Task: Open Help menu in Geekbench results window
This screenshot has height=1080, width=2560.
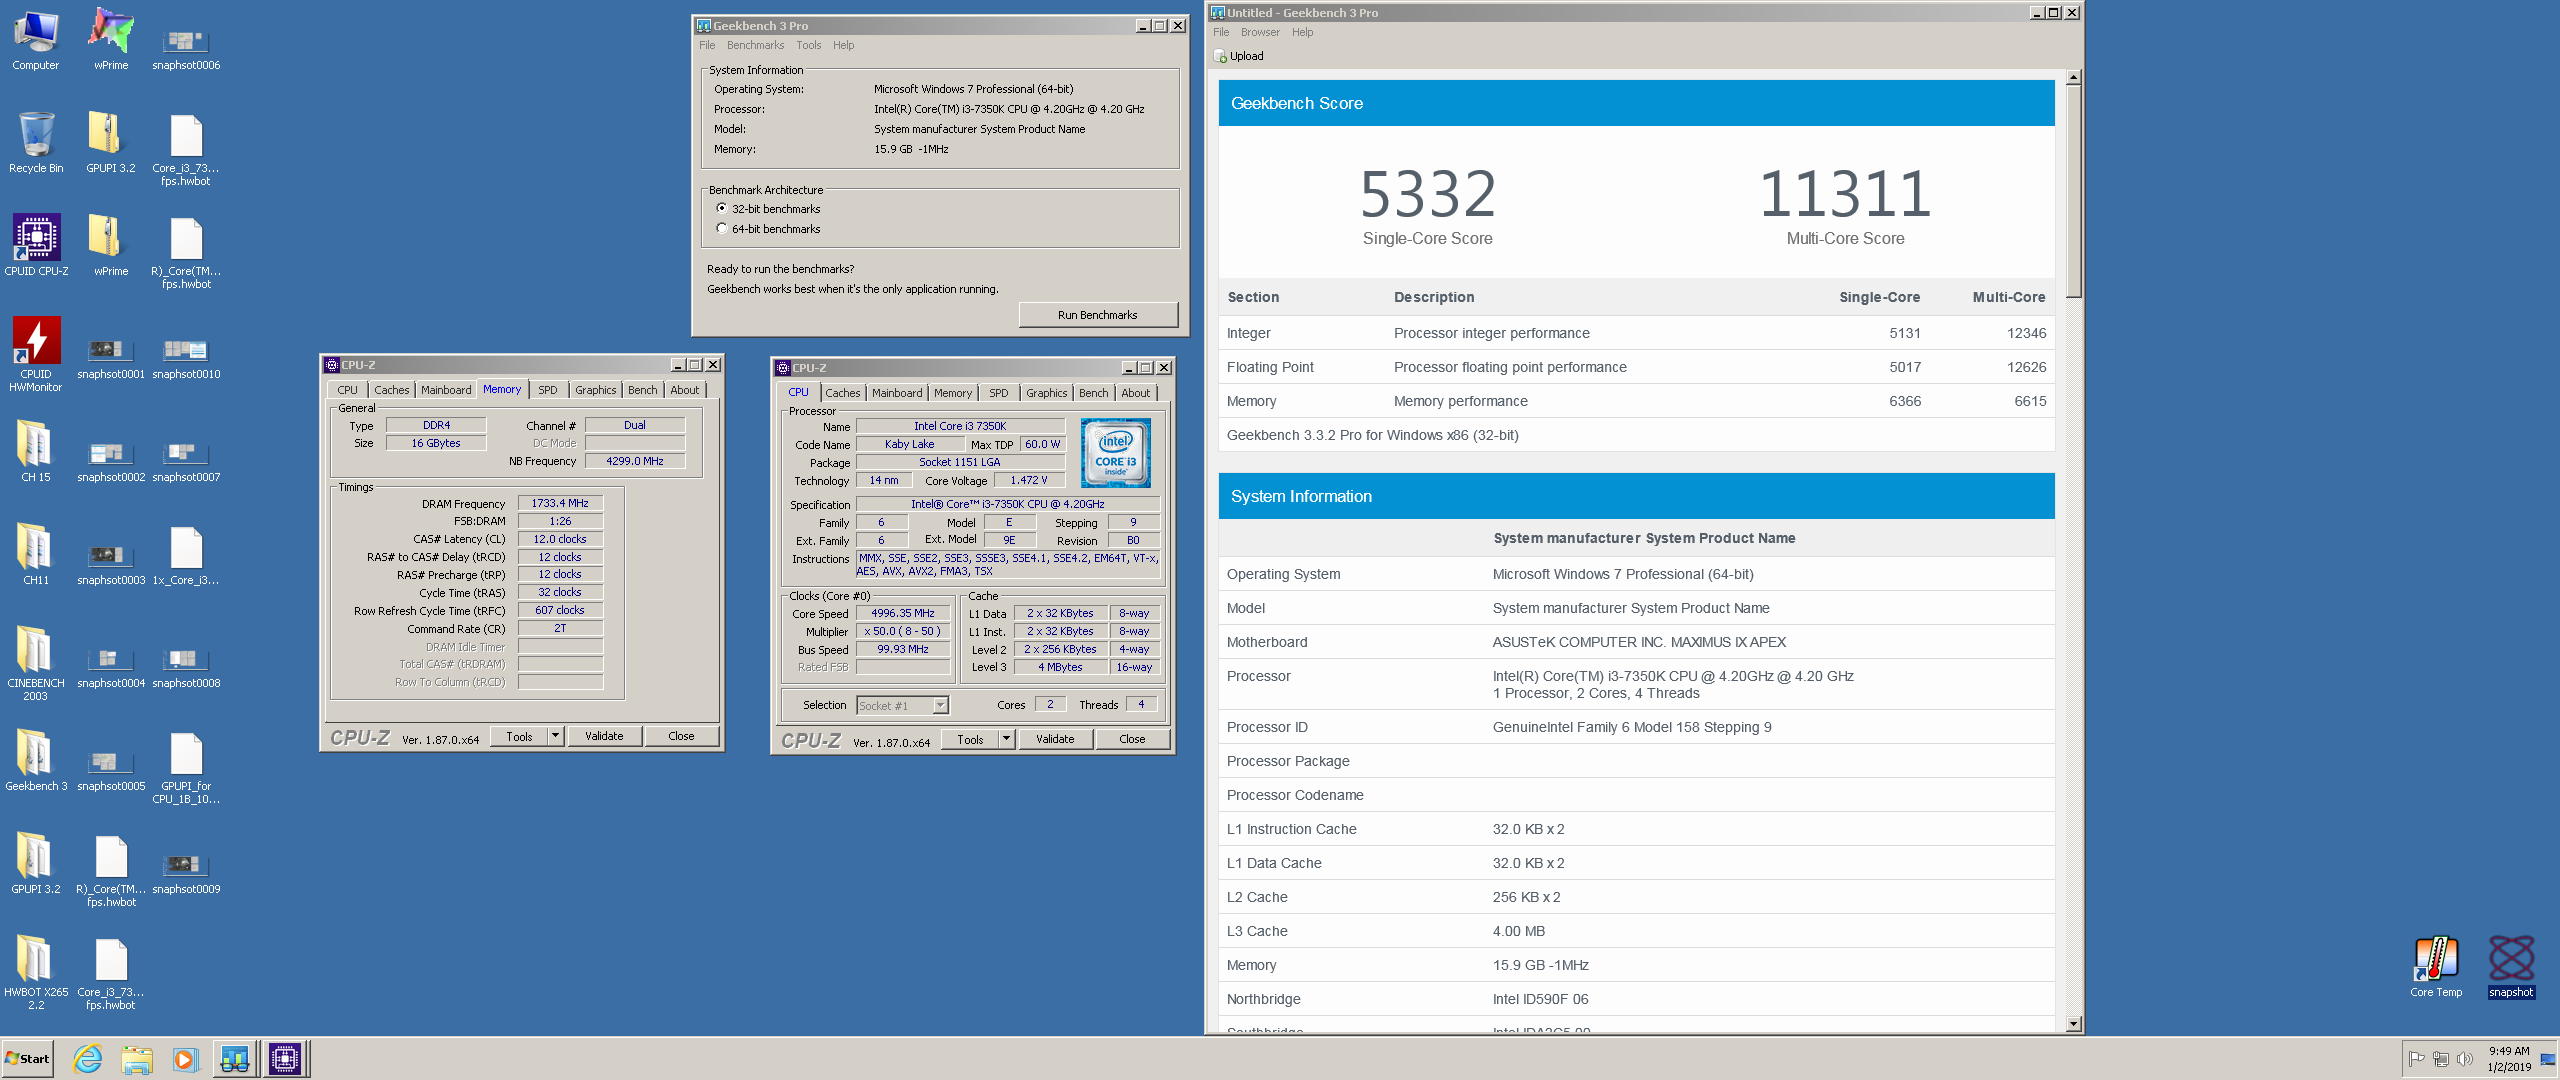Action: [x=1302, y=33]
